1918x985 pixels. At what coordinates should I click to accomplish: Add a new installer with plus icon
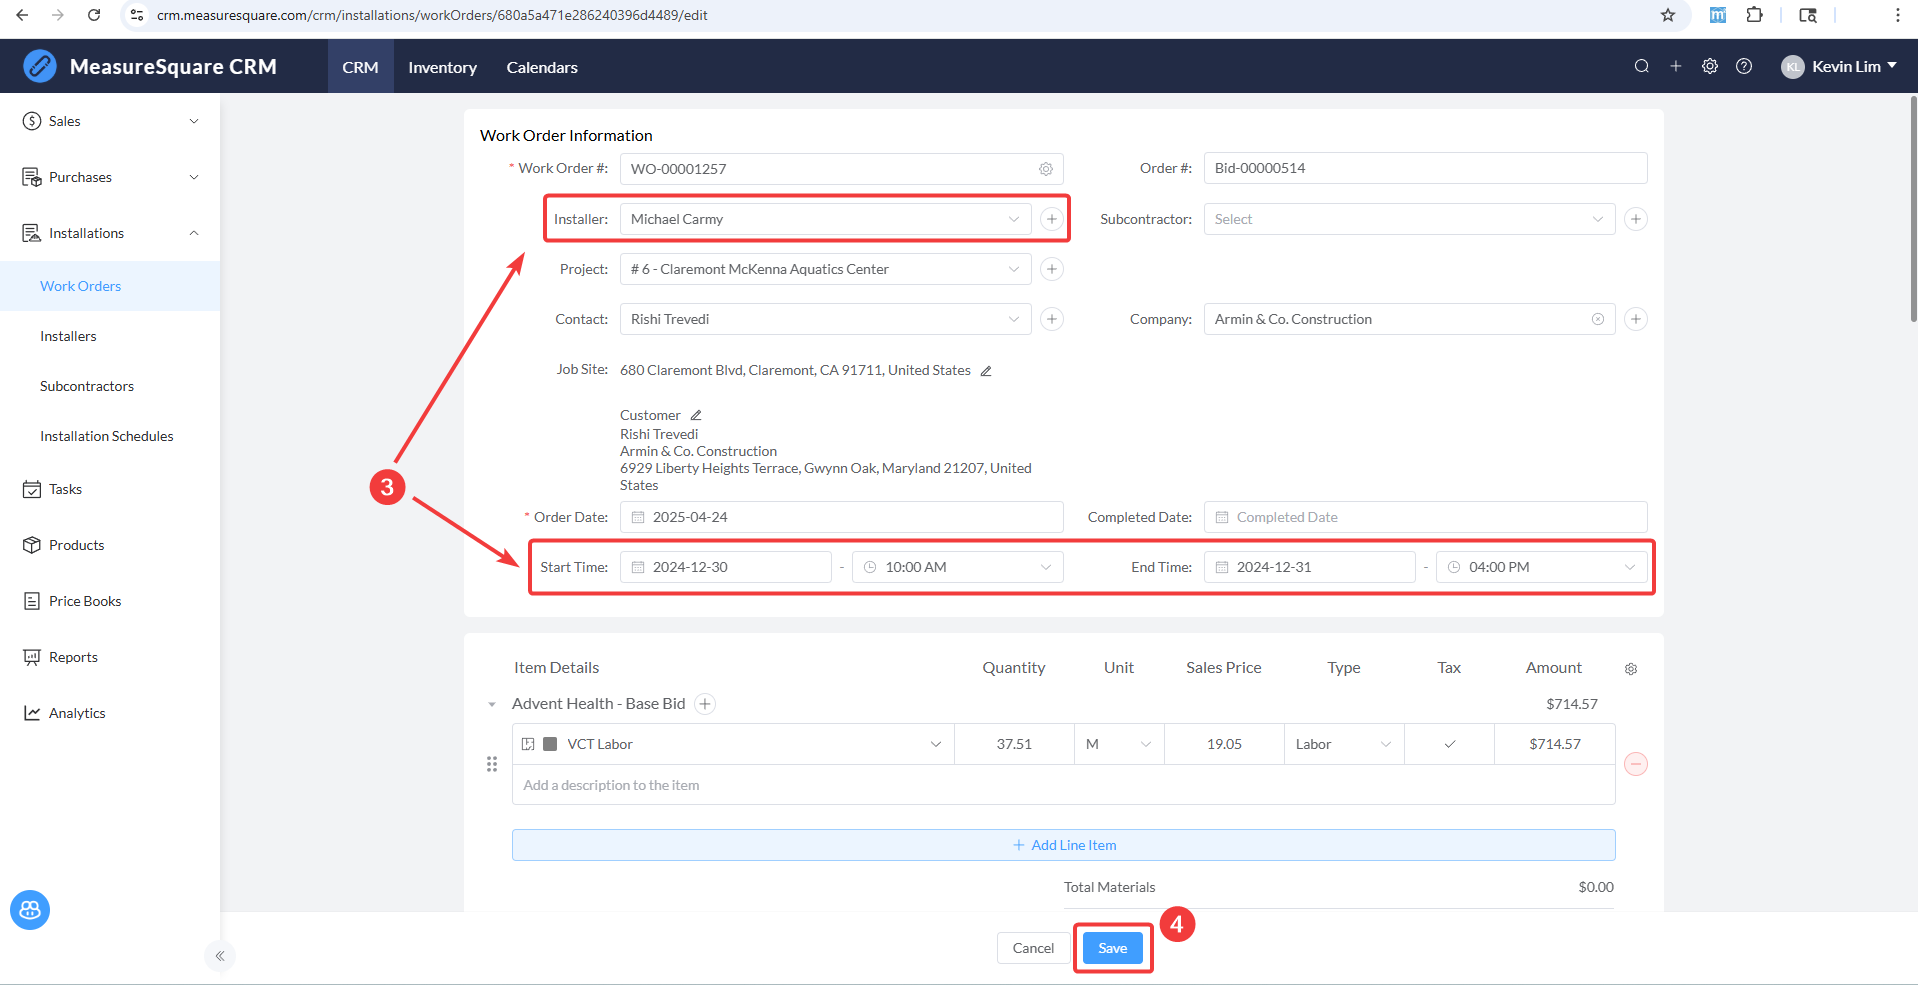pyautogui.click(x=1052, y=219)
